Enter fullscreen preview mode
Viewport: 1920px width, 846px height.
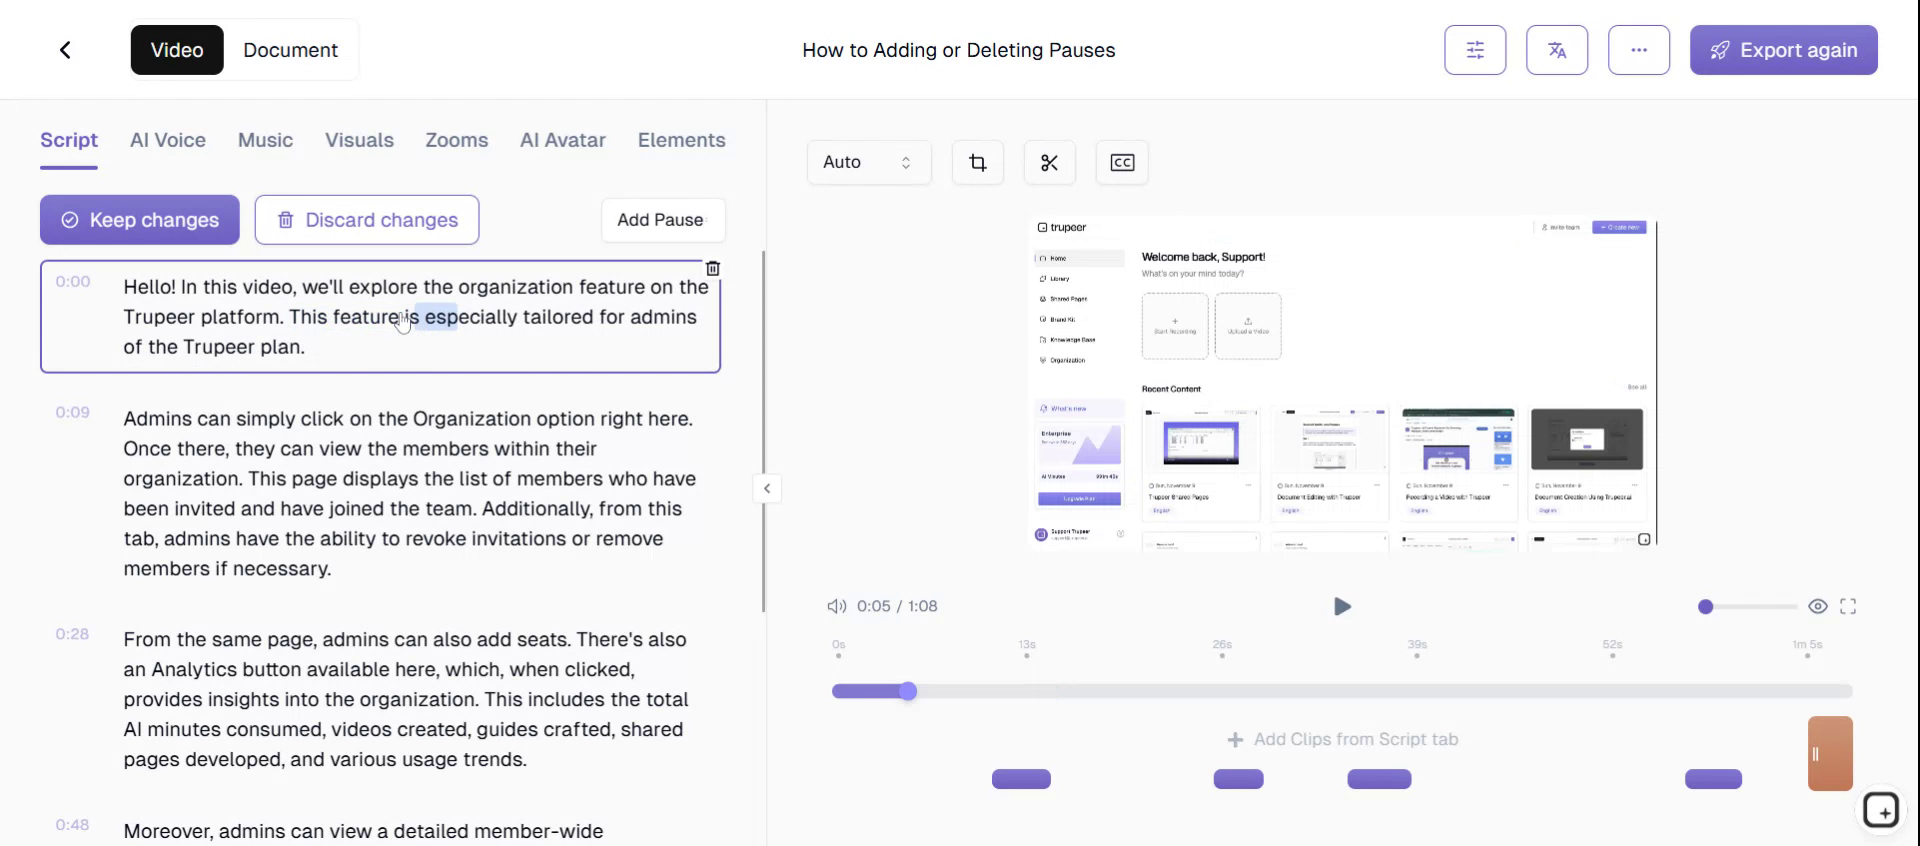coord(1848,606)
